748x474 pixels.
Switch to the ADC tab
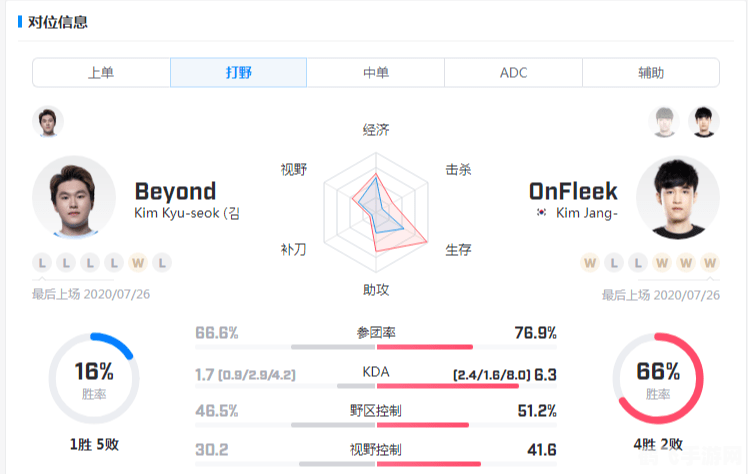point(513,73)
